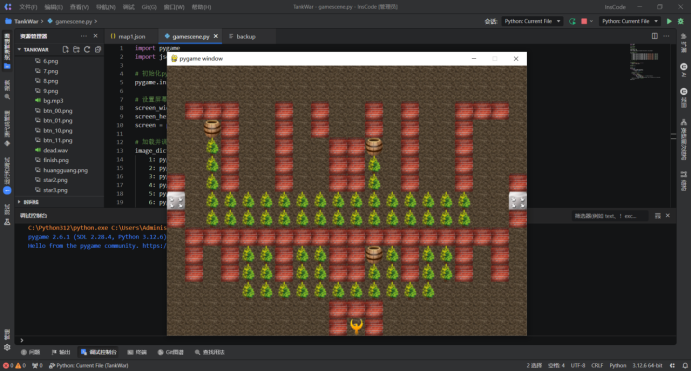Open the settings gear in left sidebar
The height and width of the screenshot is (371, 692).
(7, 347)
